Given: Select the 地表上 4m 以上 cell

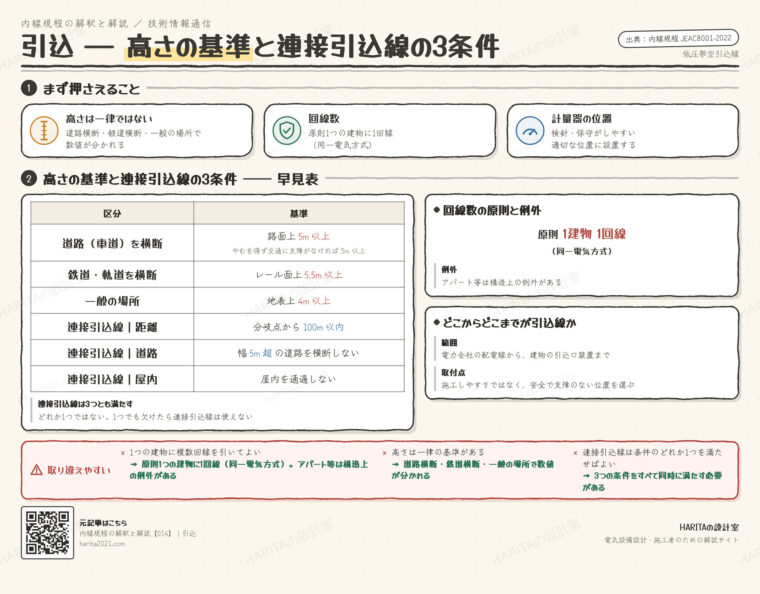Looking at the screenshot, I should click(x=299, y=301).
